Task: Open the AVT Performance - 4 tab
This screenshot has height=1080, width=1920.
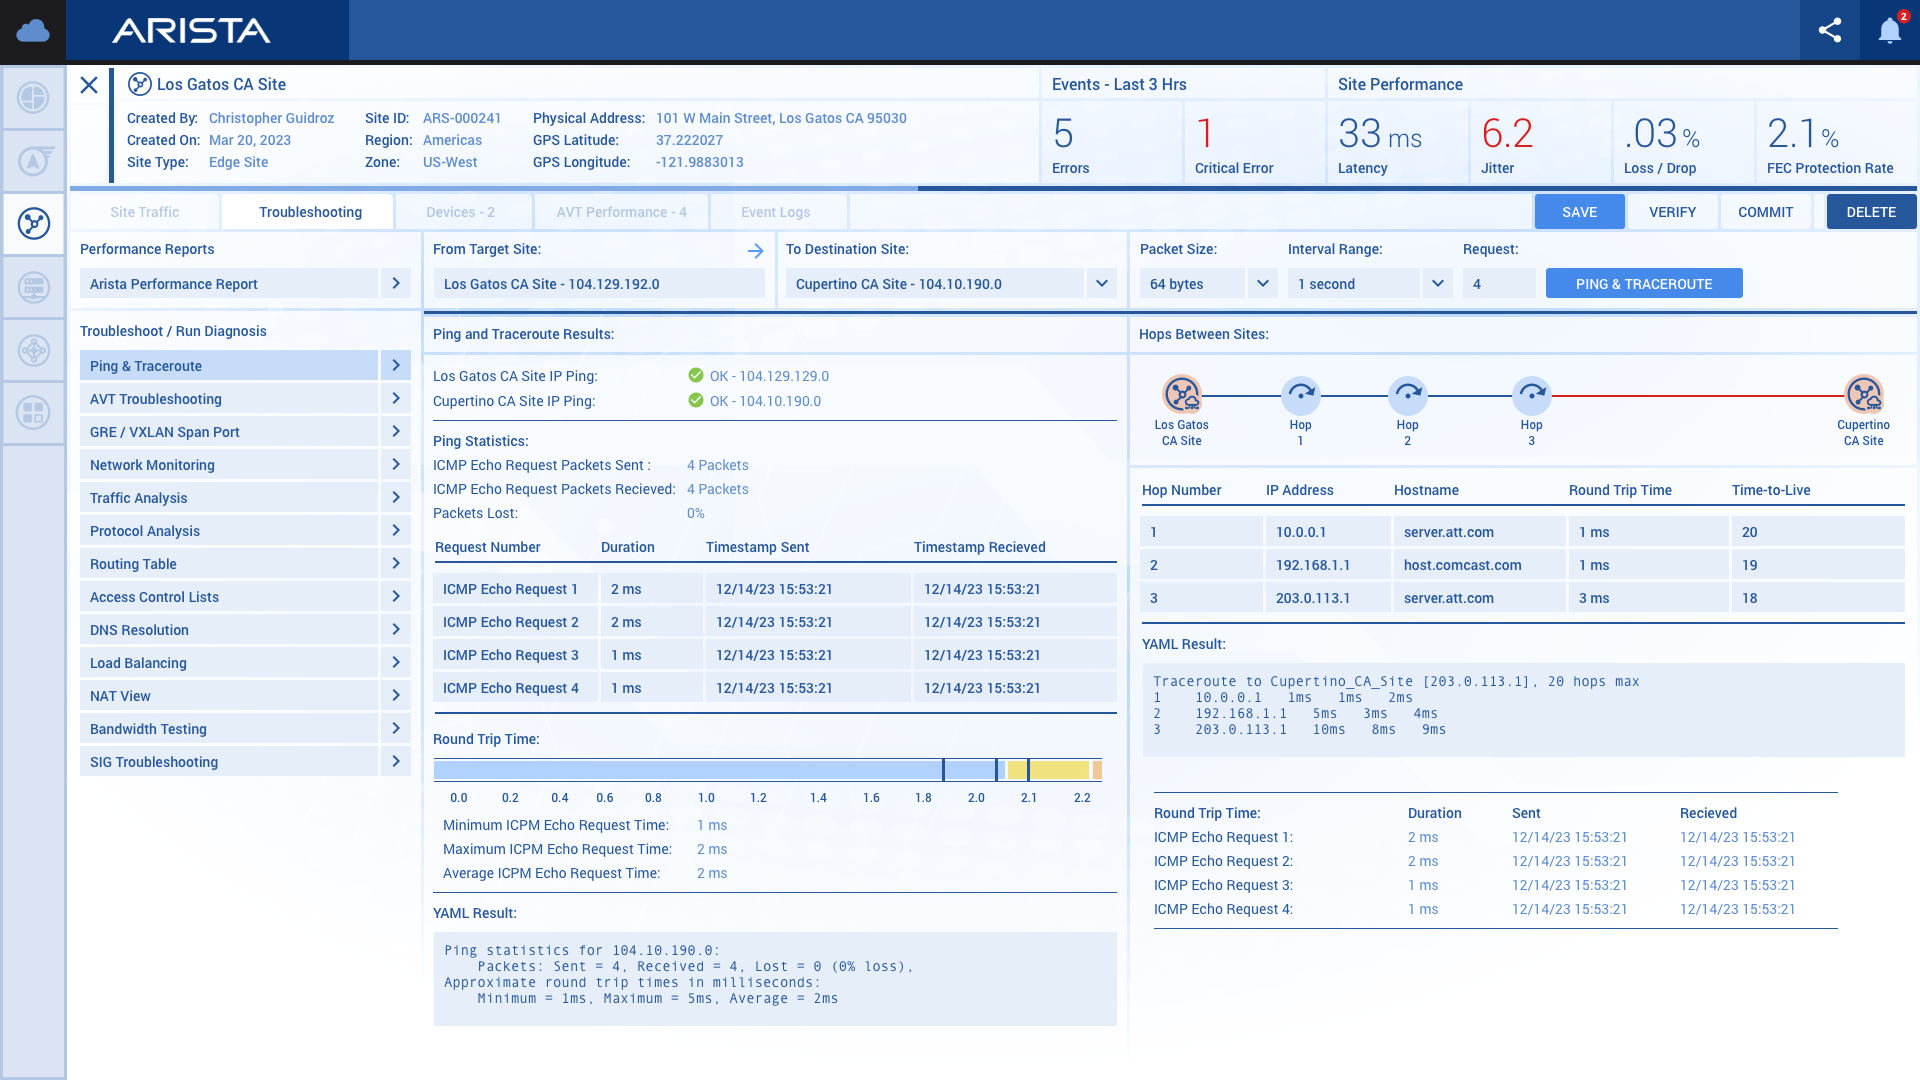Action: [621, 212]
